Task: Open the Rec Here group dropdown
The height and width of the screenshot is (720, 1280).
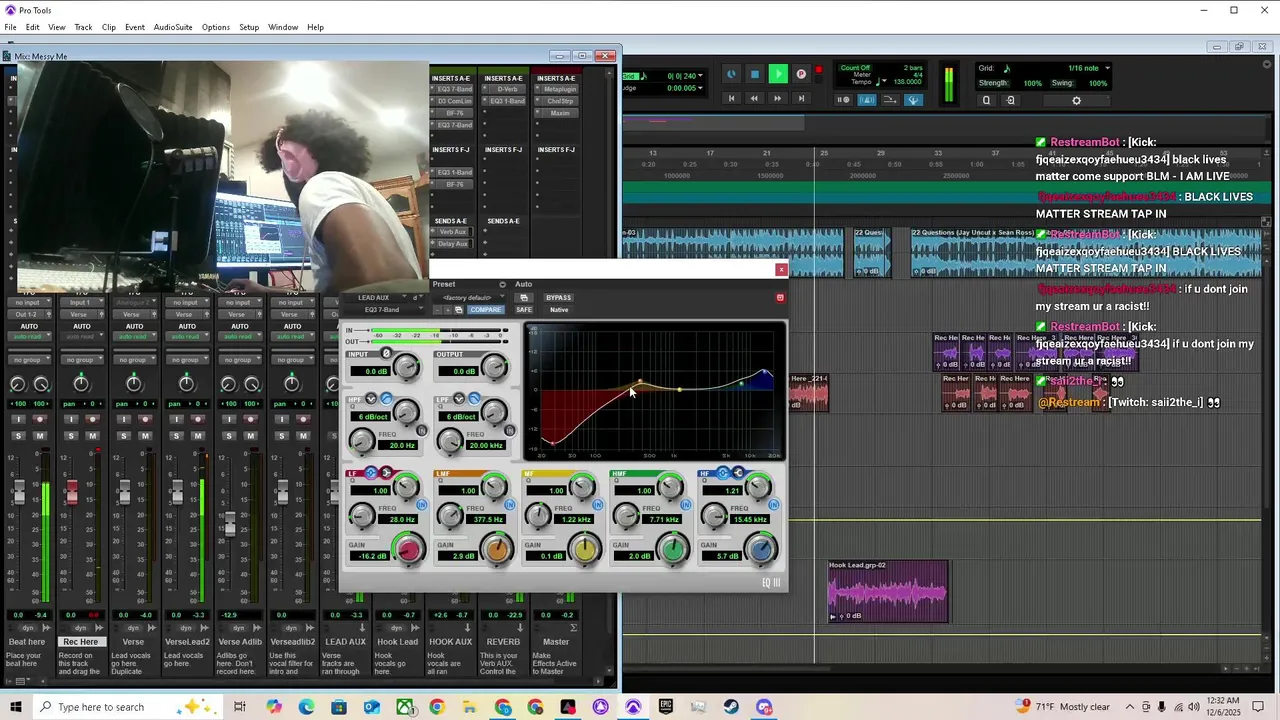Action: click(81, 359)
